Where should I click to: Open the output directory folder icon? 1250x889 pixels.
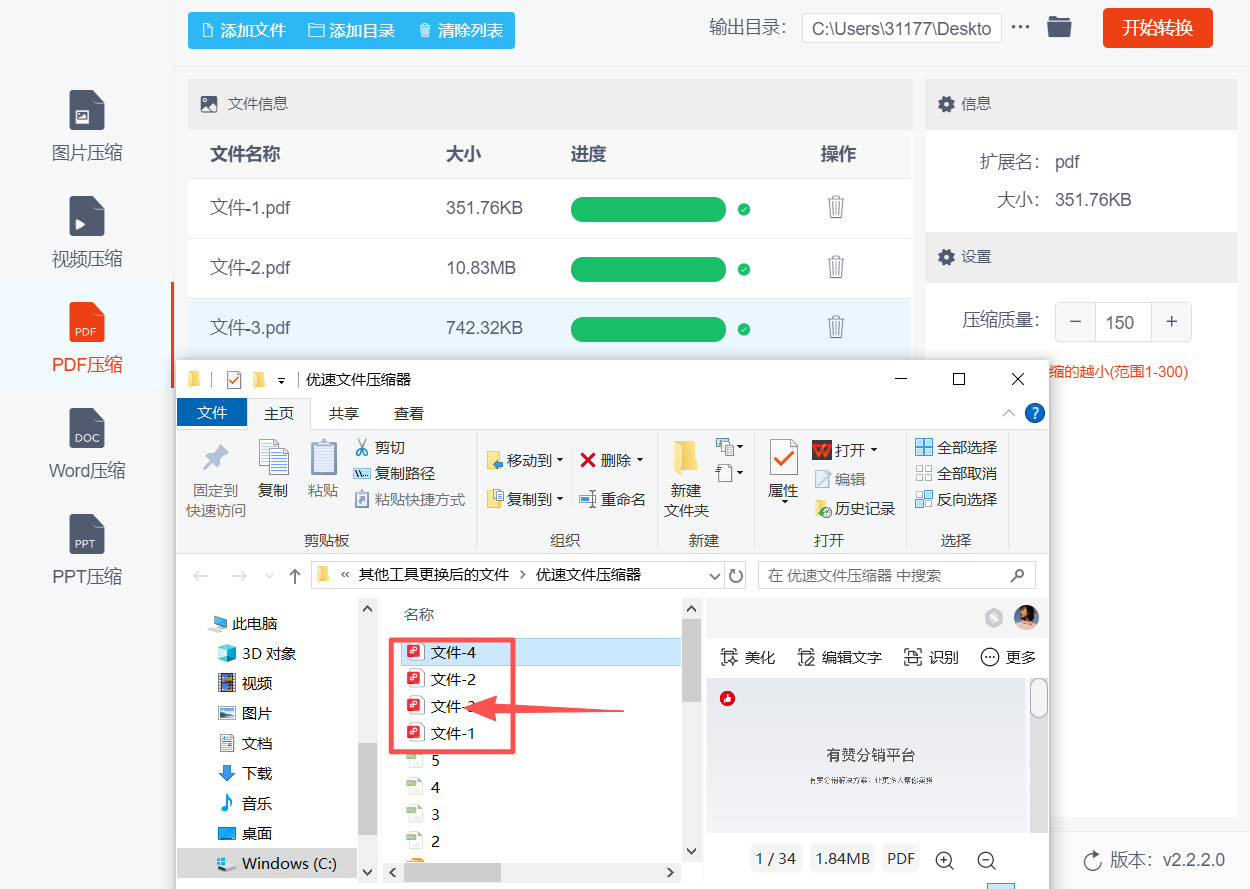(x=1059, y=28)
